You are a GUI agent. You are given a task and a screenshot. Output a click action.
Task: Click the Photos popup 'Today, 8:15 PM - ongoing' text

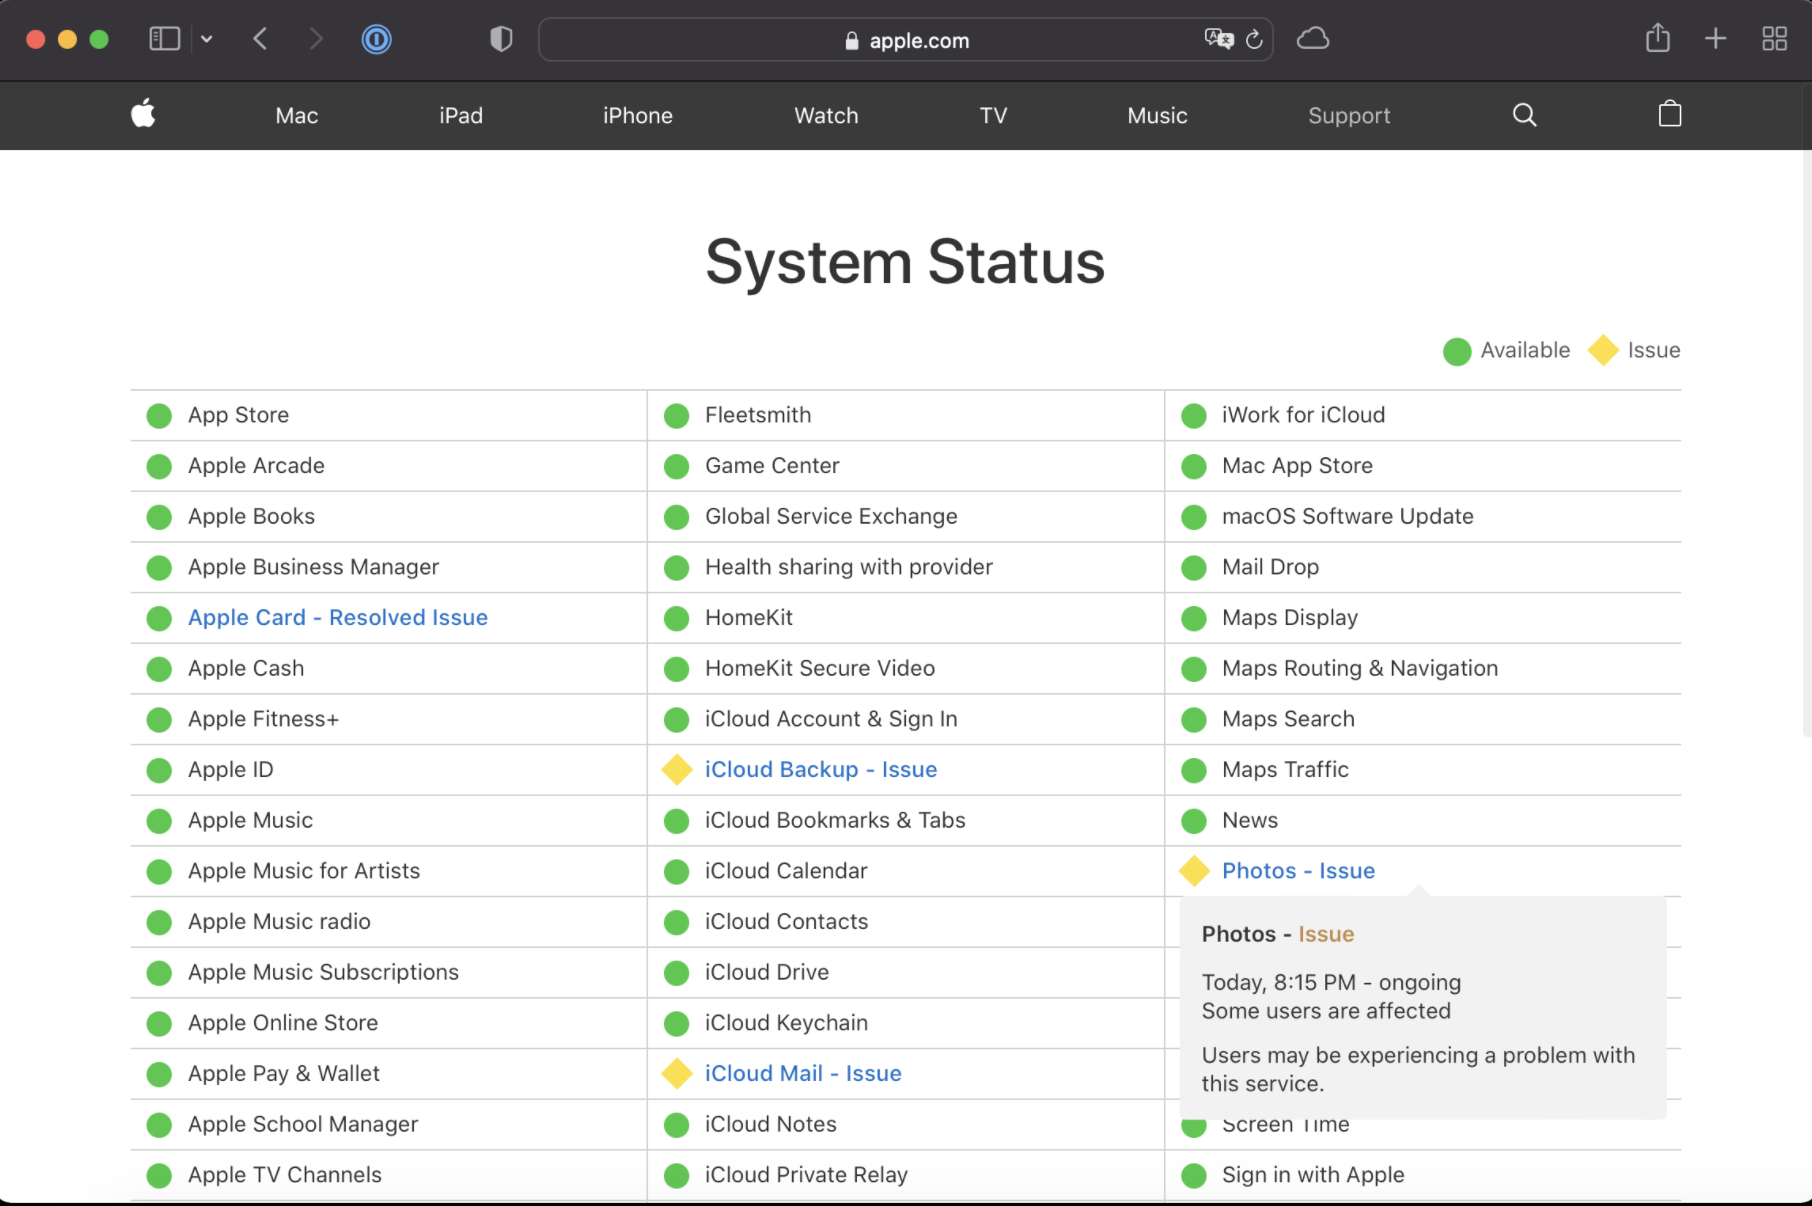coord(1331,982)
